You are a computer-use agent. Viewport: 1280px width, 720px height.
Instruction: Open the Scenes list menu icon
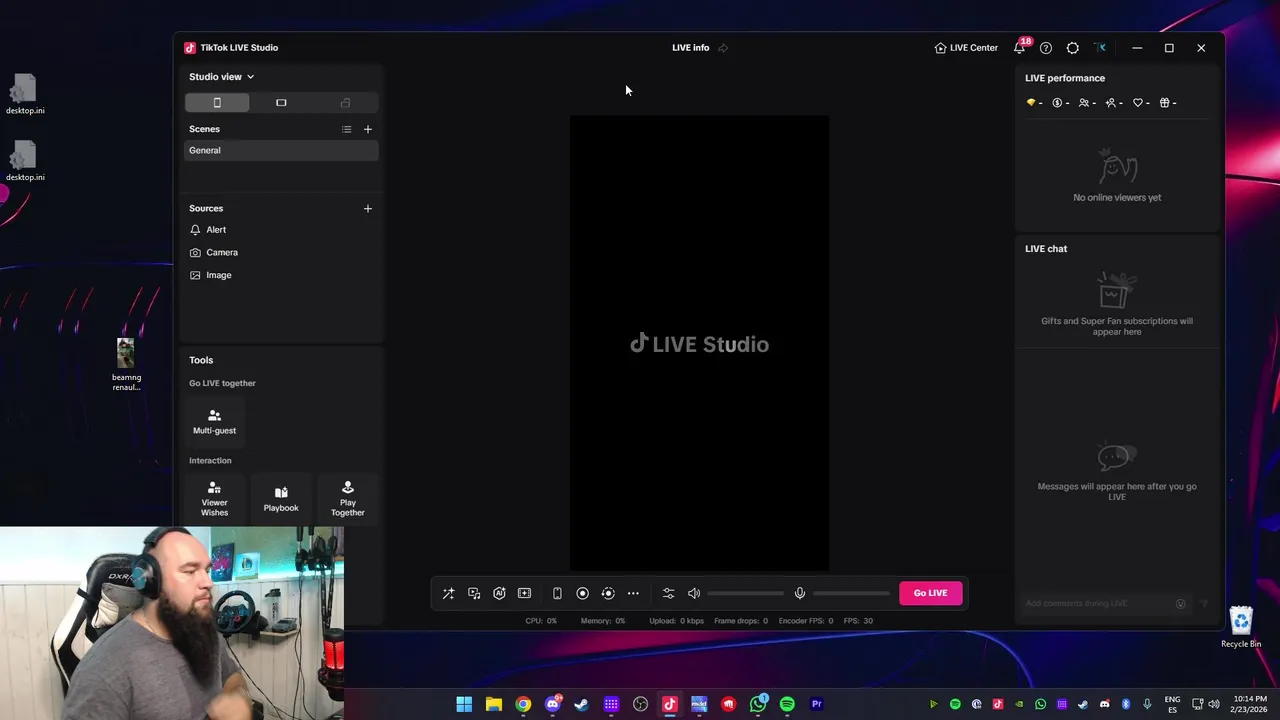tap(346, 129)
